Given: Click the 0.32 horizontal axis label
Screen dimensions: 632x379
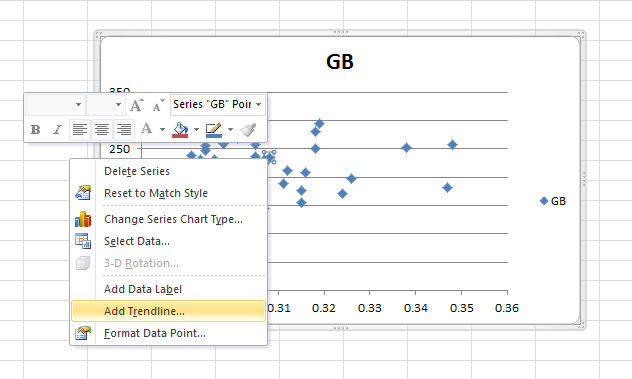Looking at the screenshot, I should click(324, 308).
